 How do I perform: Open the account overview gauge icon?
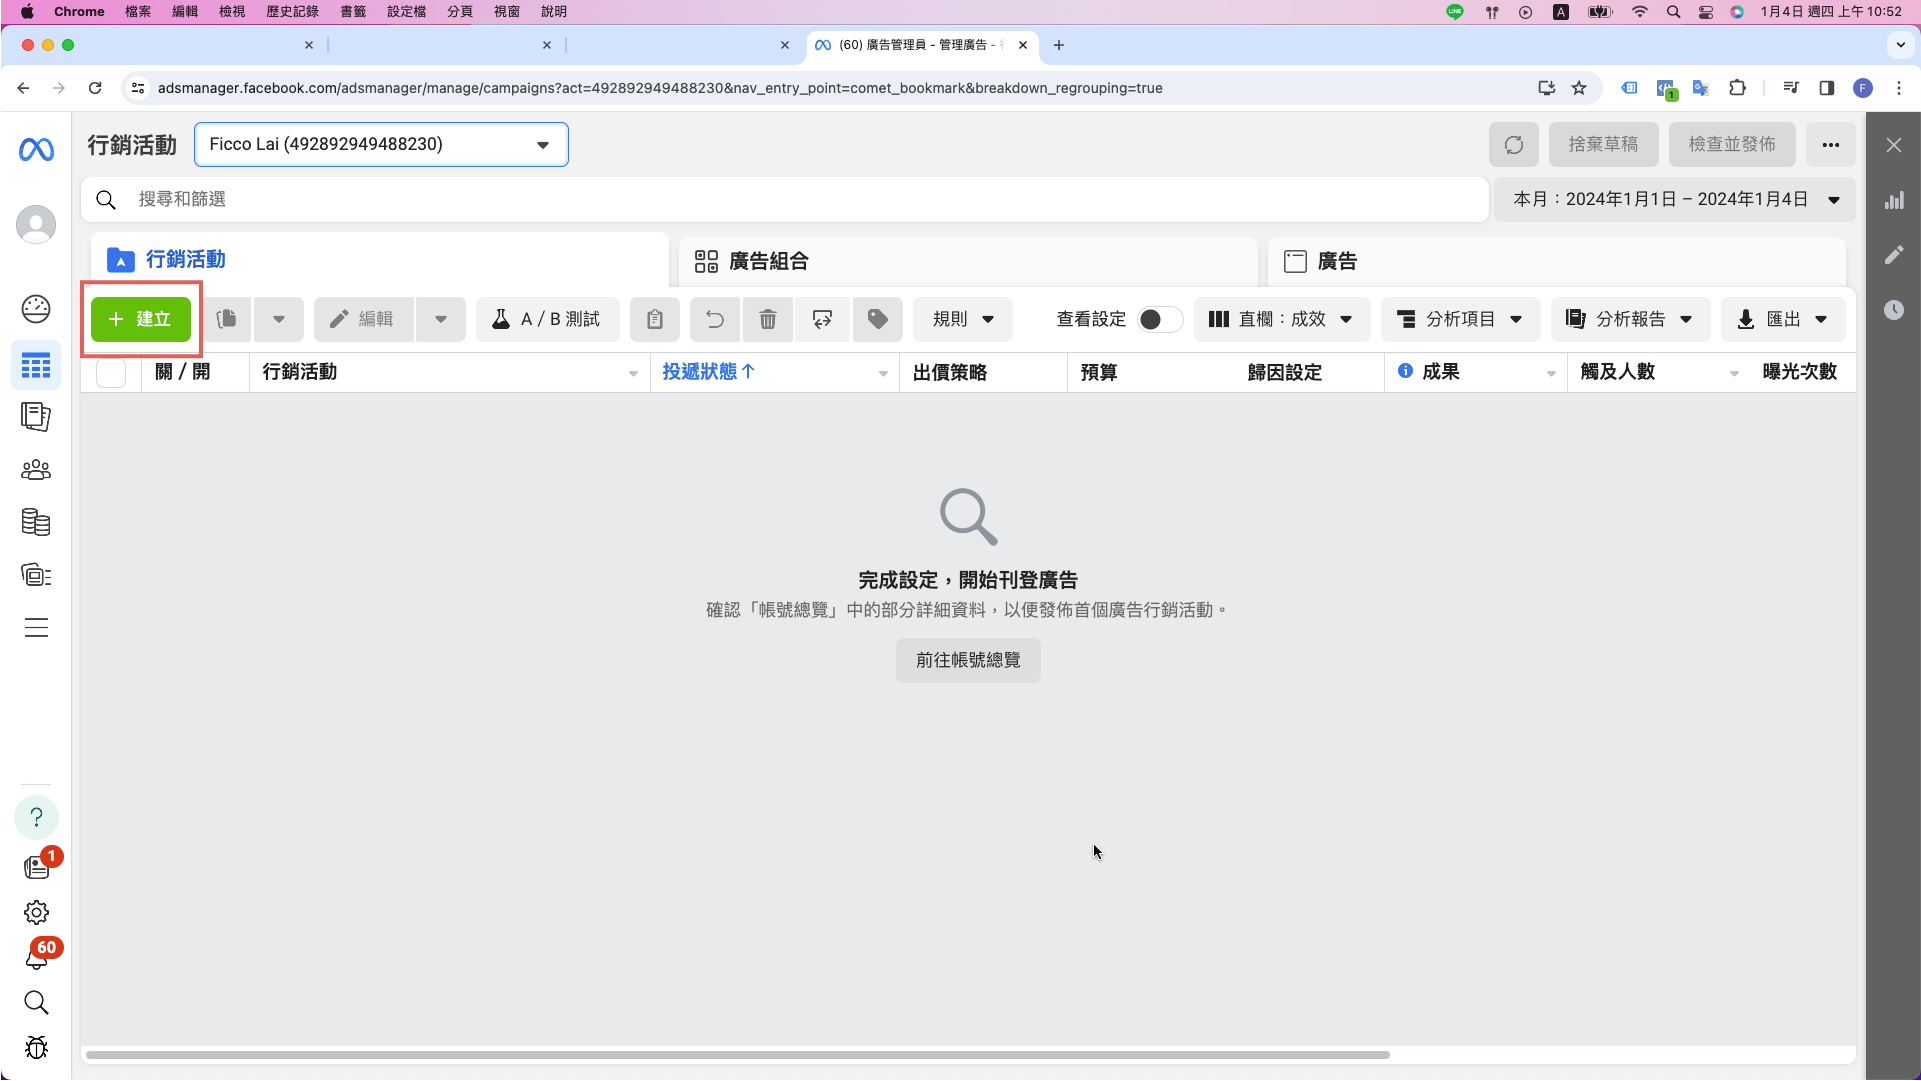click(x=36, y=309)
